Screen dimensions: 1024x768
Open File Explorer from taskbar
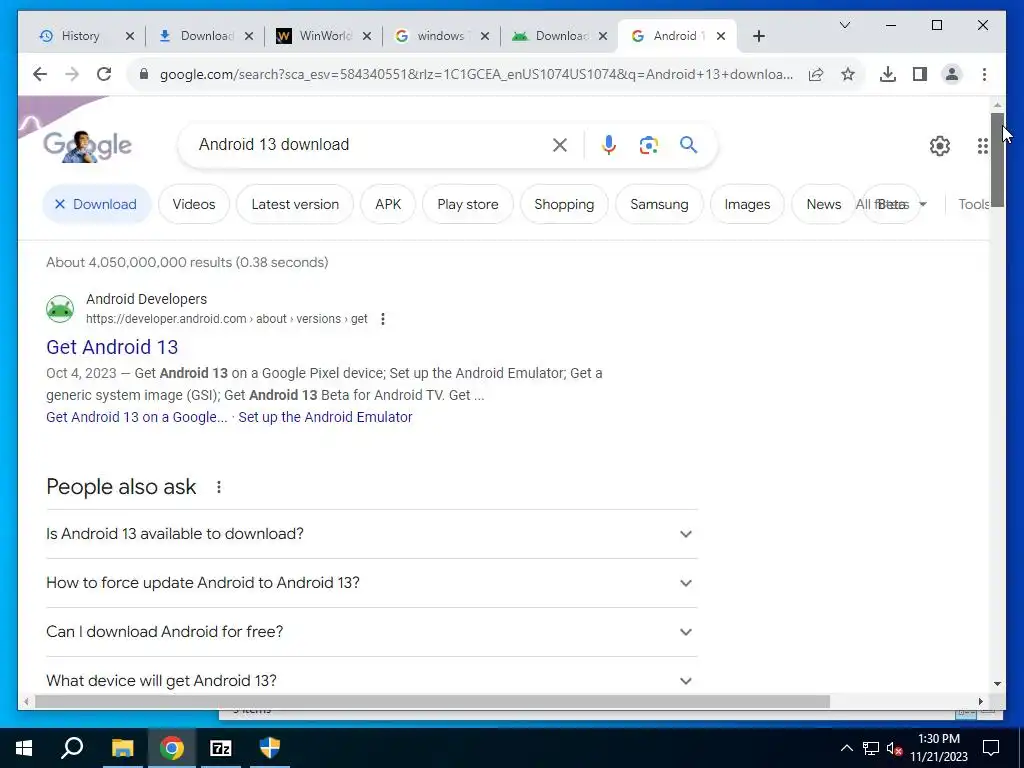click(x=122, y=748)
